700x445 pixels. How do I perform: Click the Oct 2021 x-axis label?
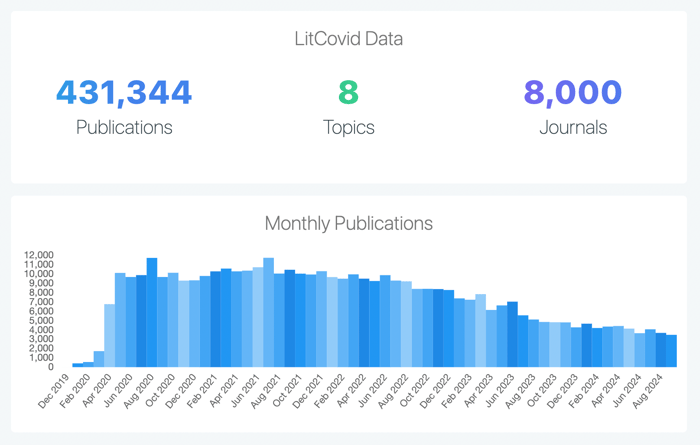[x=287, y=391]
